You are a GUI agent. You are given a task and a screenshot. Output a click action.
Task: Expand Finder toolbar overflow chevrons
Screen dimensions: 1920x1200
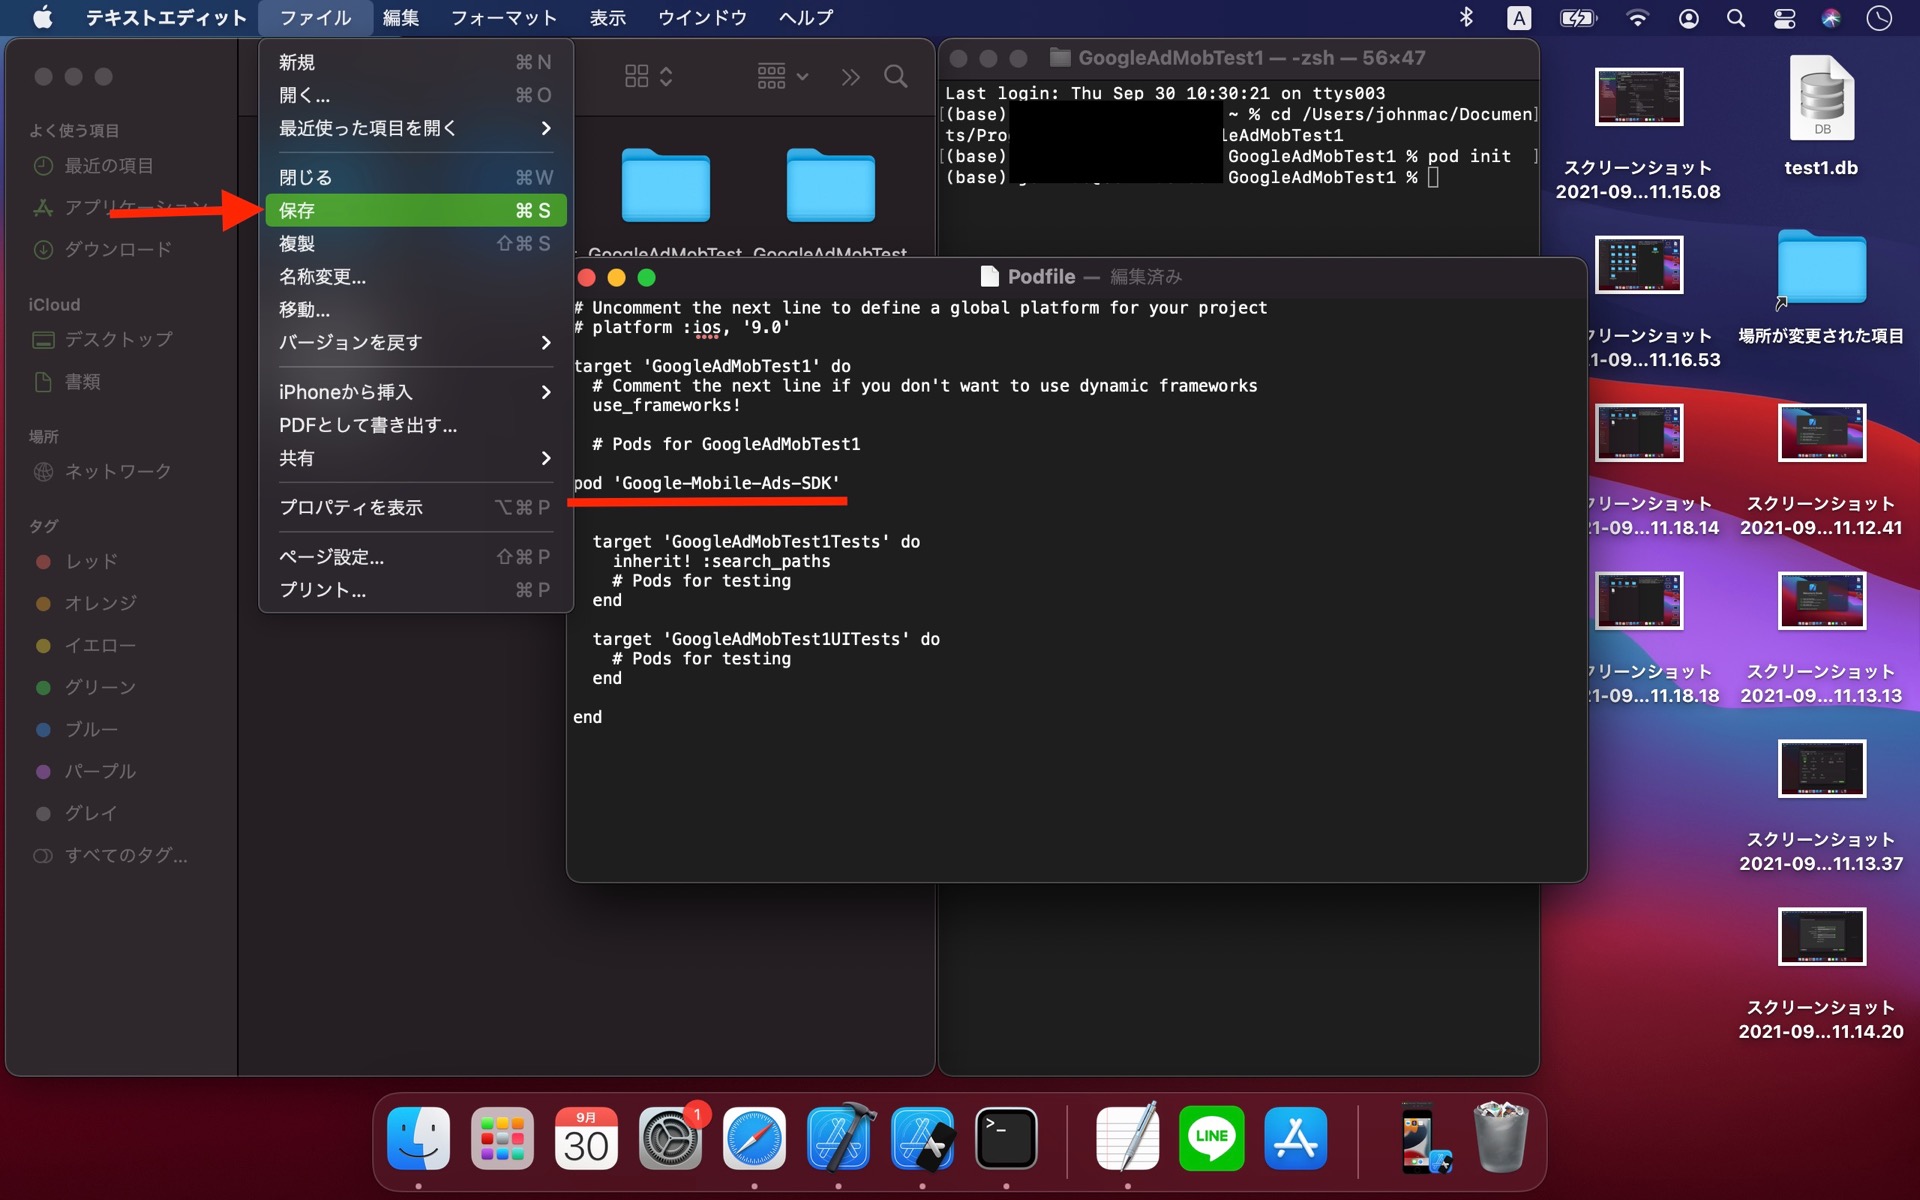pos(850,77)
